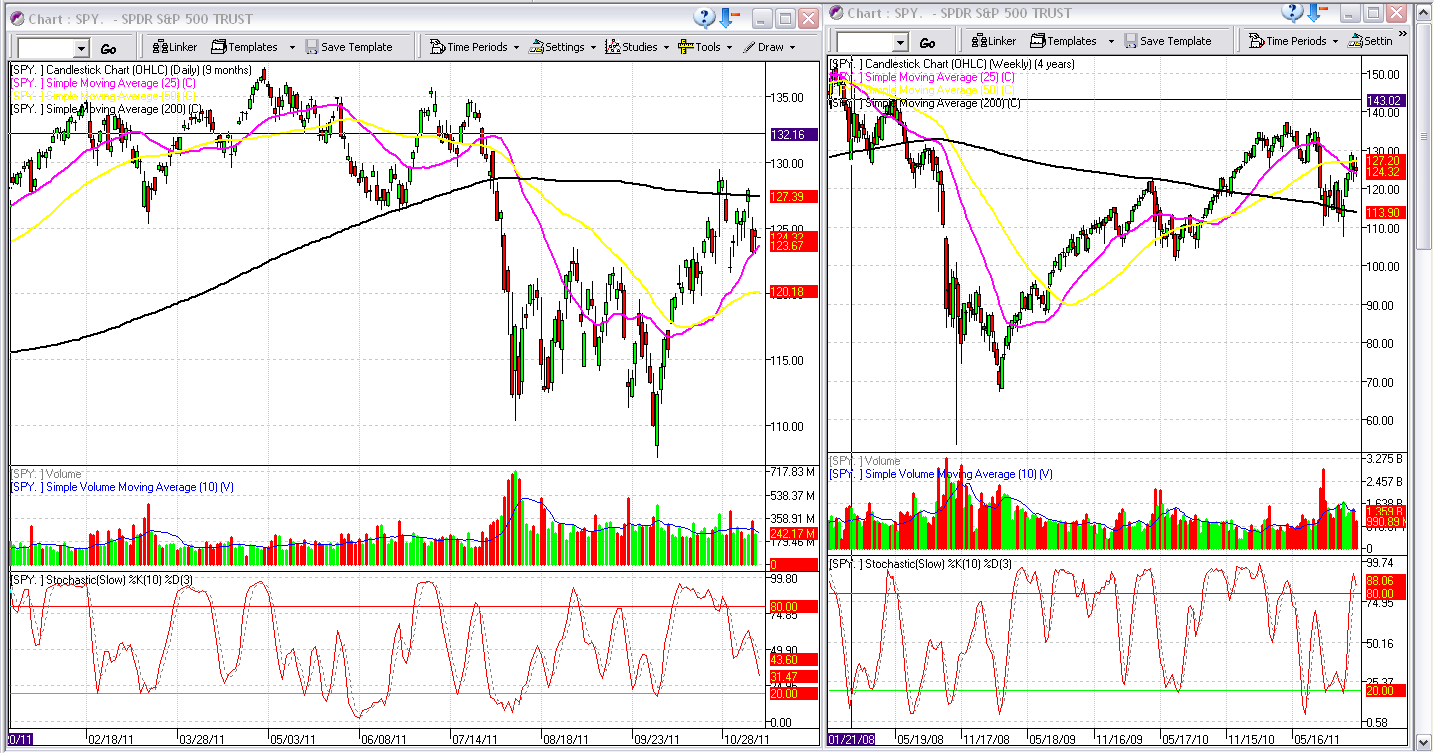Click the symbol input box in weekly chart
This screenshot has height=753, width=1434.
[864, 42]
